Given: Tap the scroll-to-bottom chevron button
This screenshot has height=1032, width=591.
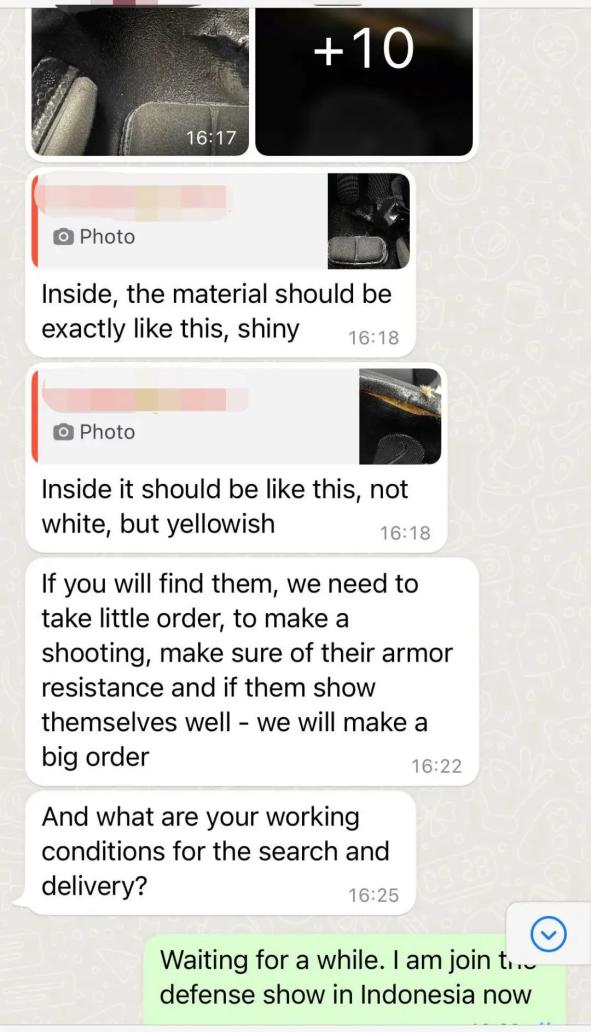Looking at the screenshot, I should click(548, 933).
